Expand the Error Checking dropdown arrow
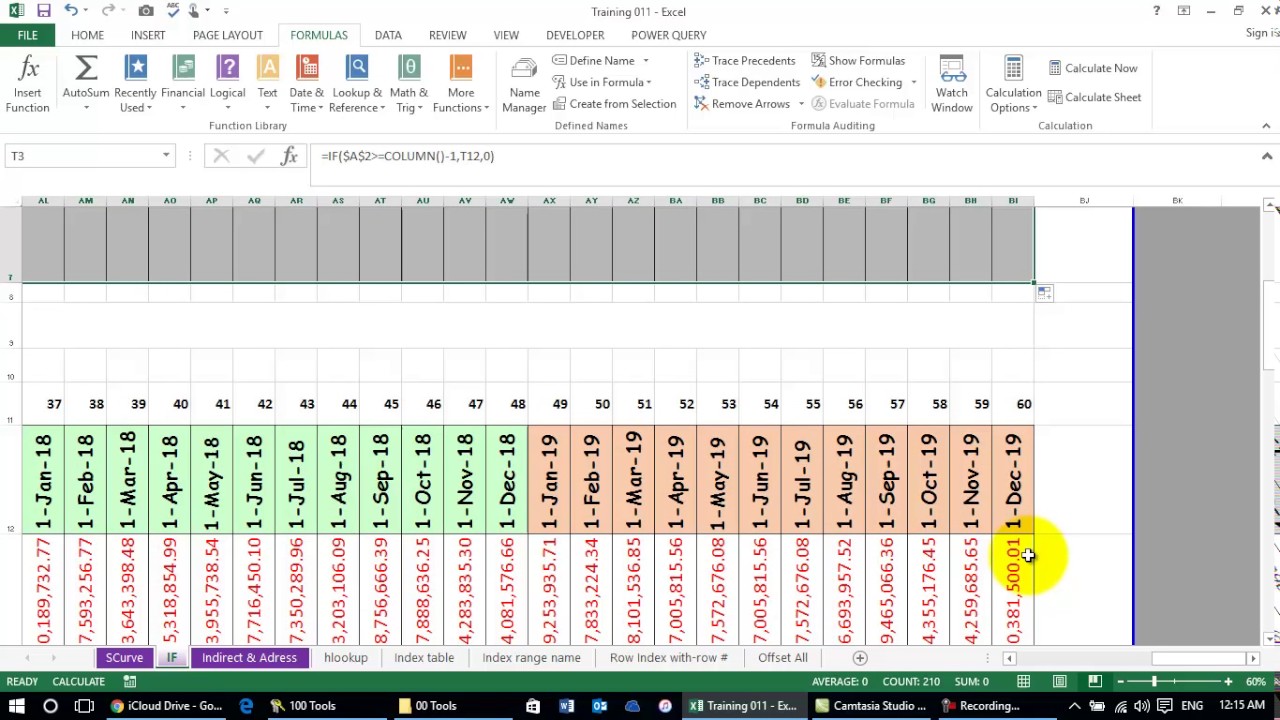Image resolution: width=1280 pixels, height=720 pixels. [913, 82]
